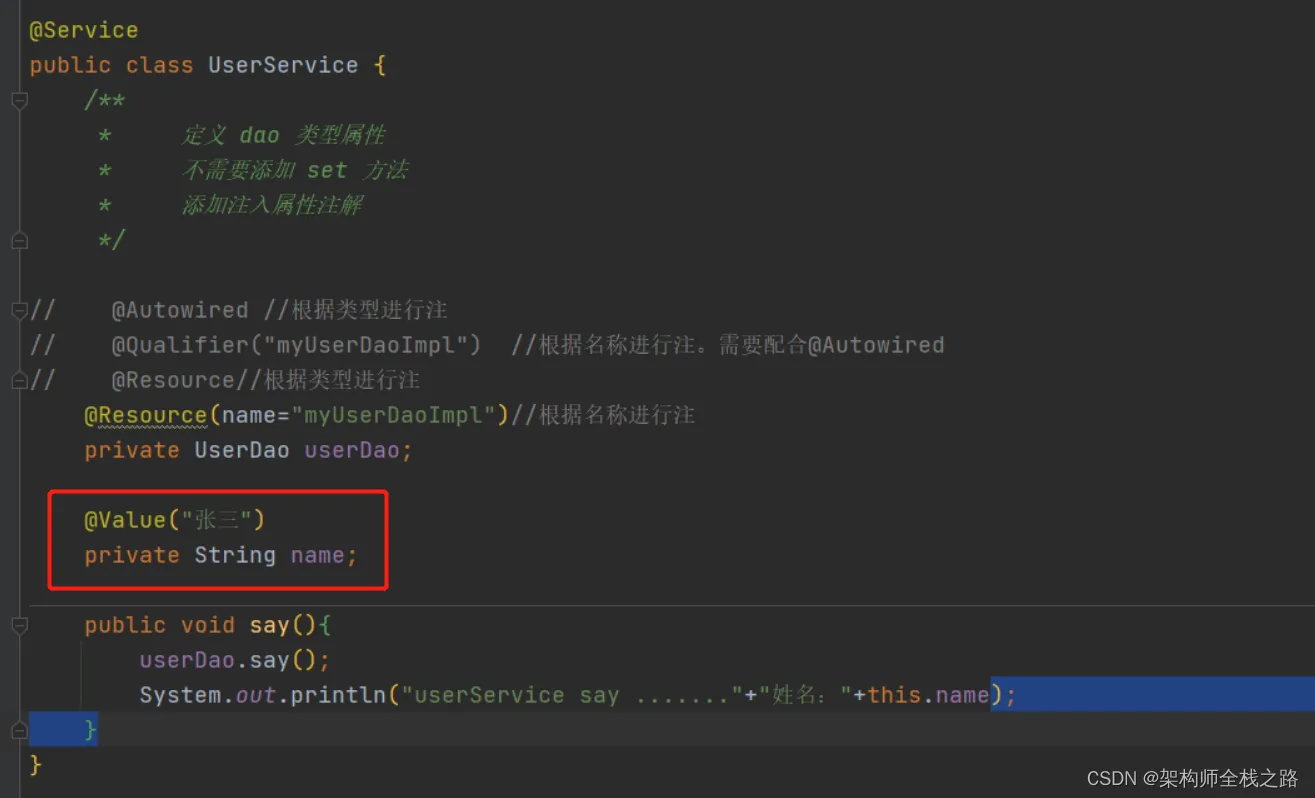Screen dimensions: 1315x798
Task: Click commented @Qualifier("myUserDaoImpl") annotation
Action: click(x=296, y=345)
